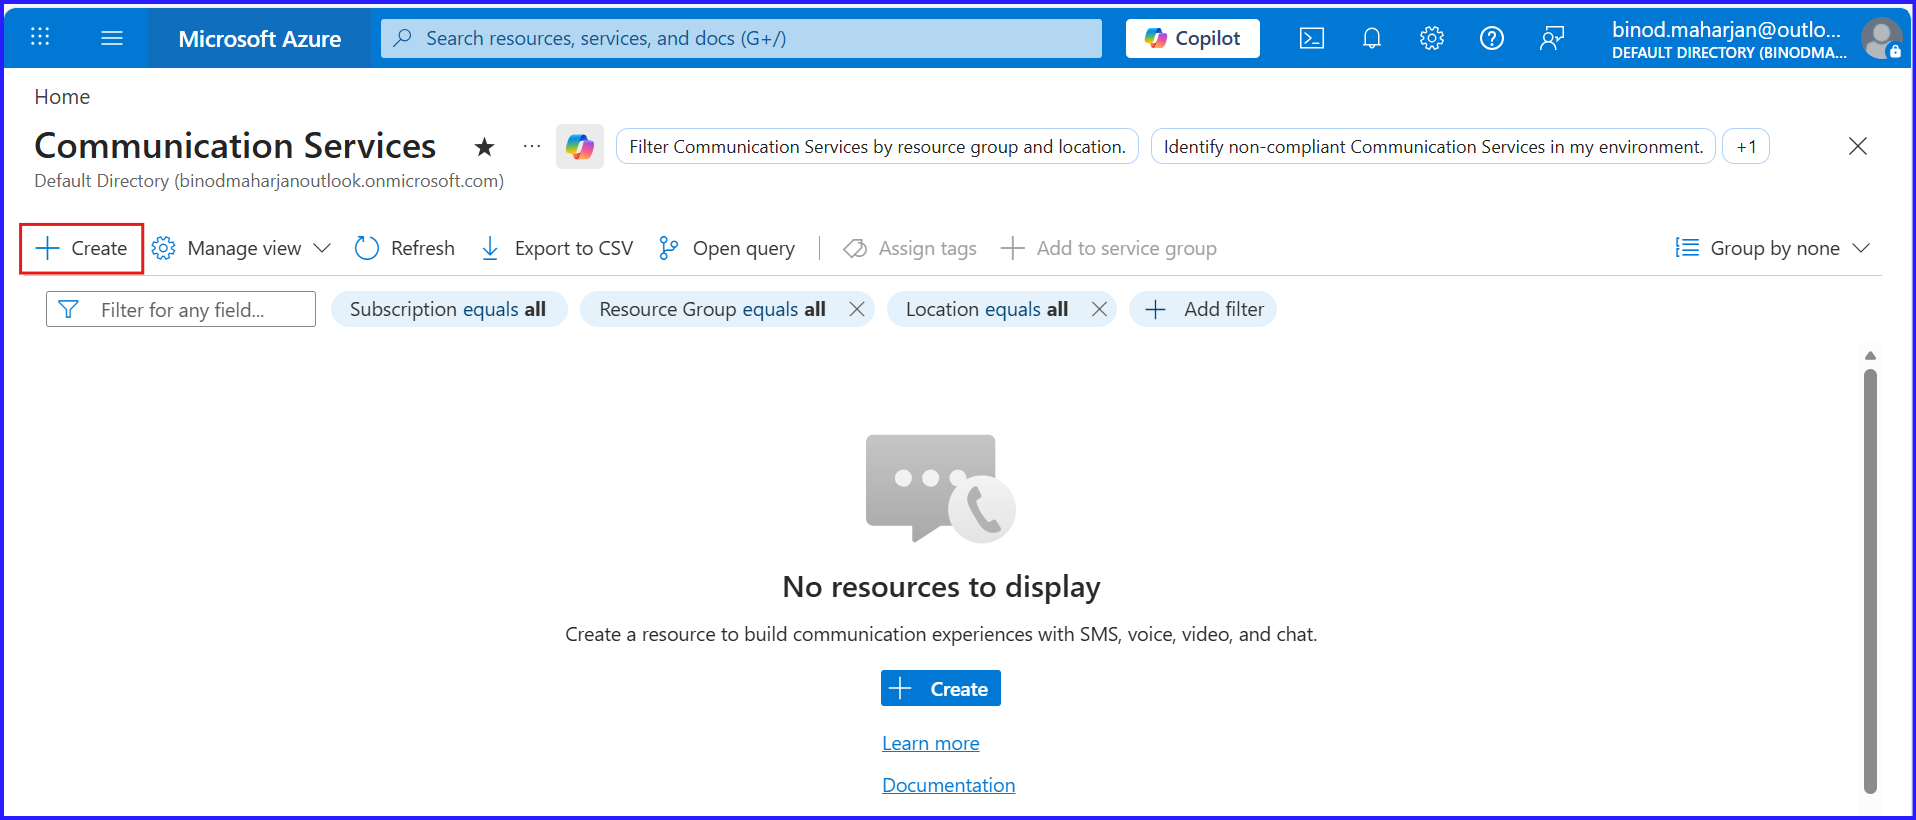Click Assign tags in toolbar
The height and width of the screenshot is (820, 1916).
coord(910,248)
